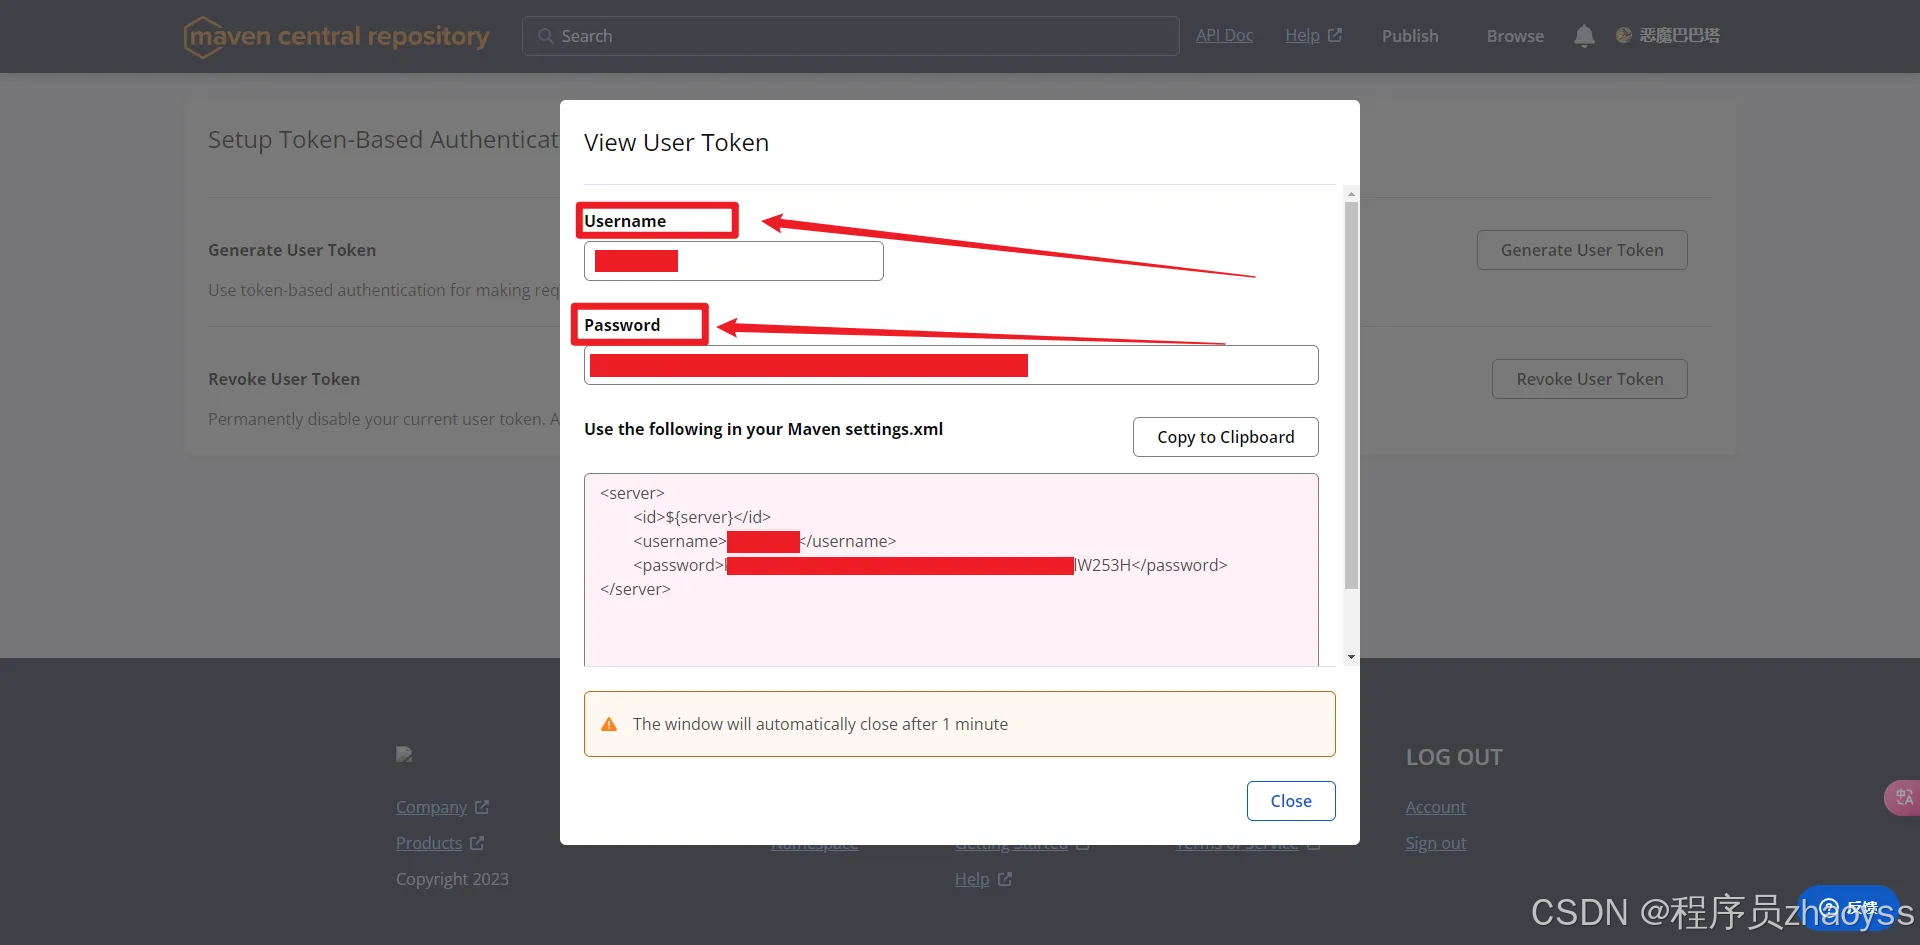This screenshot has height=945, width=1920.
Task: Click external-link icon beside footer Help
Action: 1005,879
